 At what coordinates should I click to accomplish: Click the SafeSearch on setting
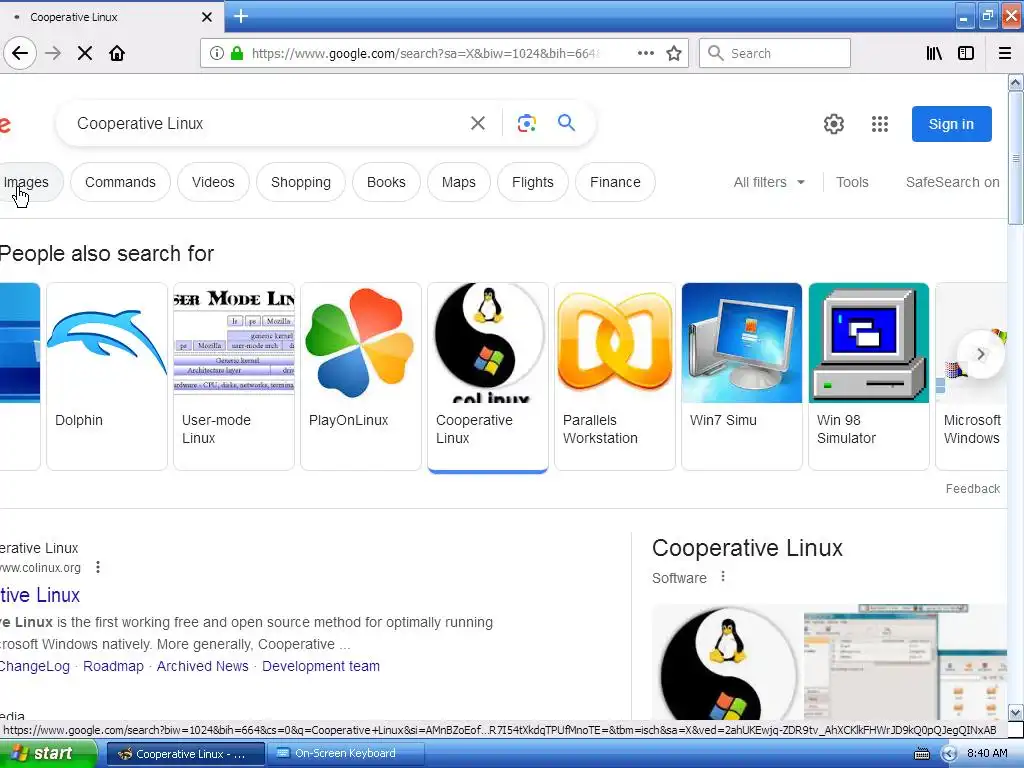click(x=952, y=182)
